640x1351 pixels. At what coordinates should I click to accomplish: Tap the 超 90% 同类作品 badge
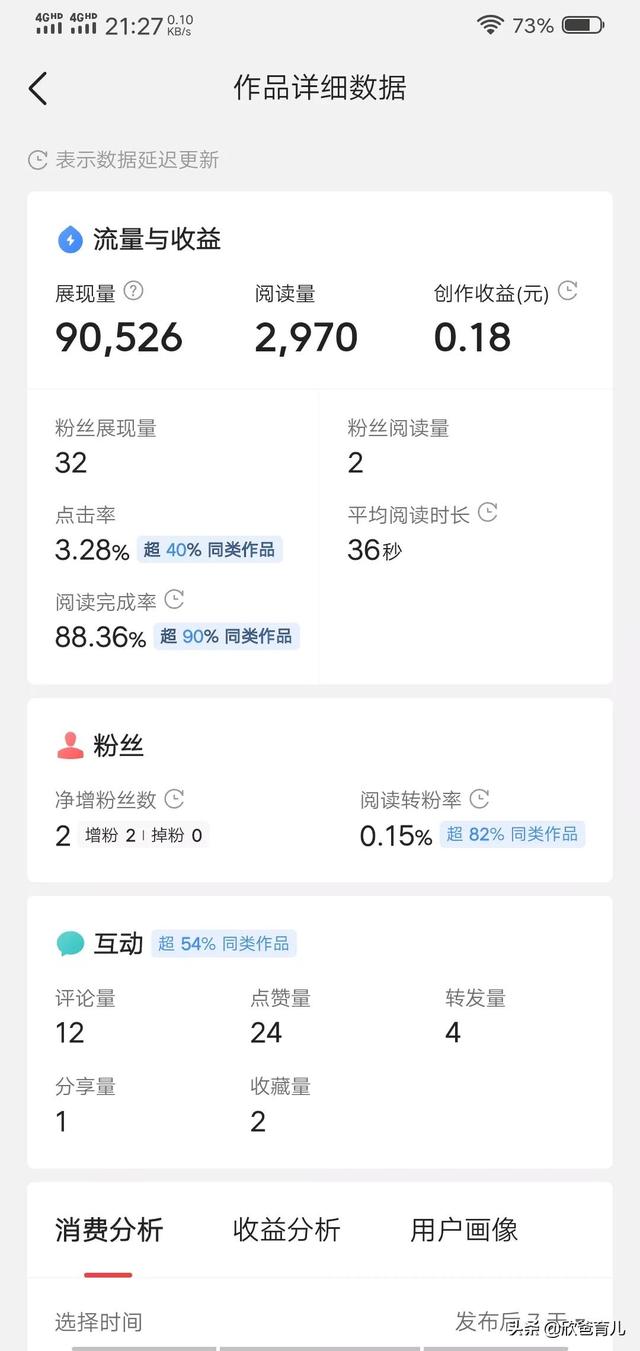(226, 636)
